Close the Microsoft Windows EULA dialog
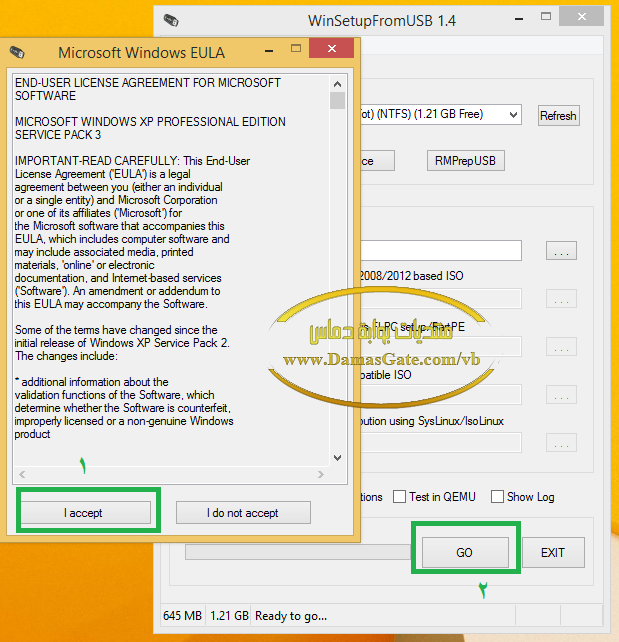This screenshot has width=619, height=642. pos(332,48)
